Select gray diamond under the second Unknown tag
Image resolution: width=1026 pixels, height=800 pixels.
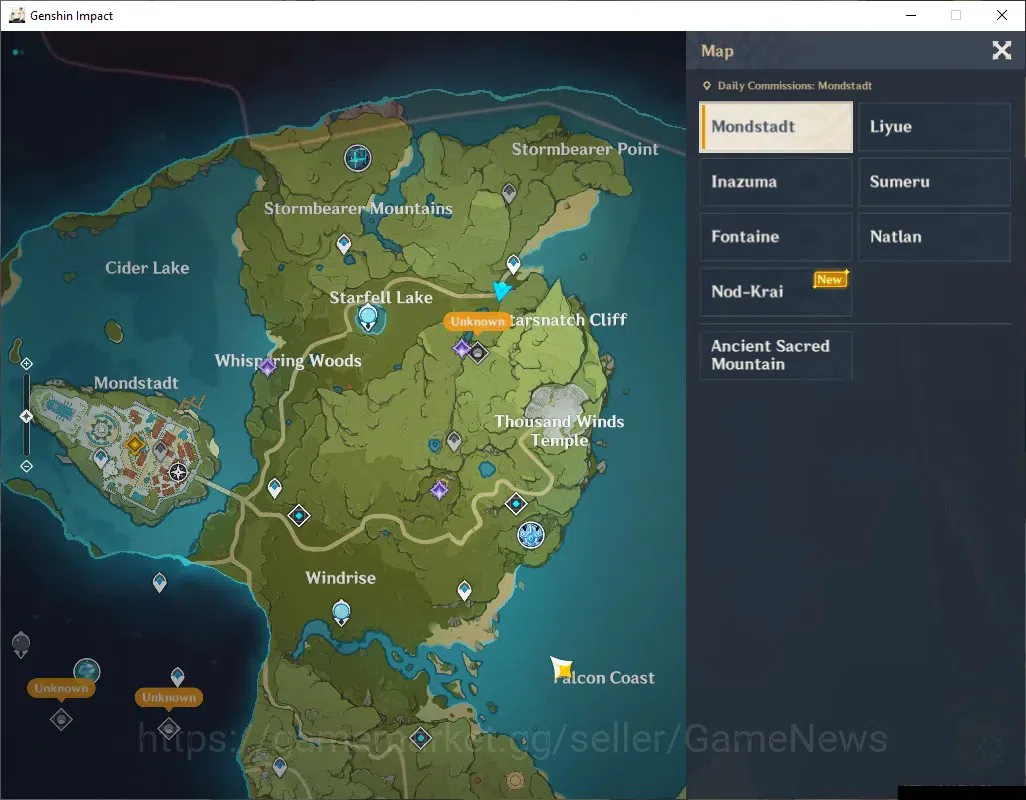[x=169, y=728]
